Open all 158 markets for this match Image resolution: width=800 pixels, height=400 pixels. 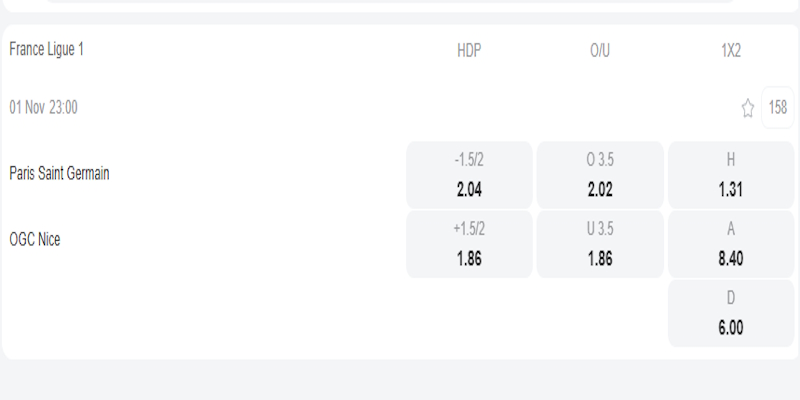click(x=778, y=108)
